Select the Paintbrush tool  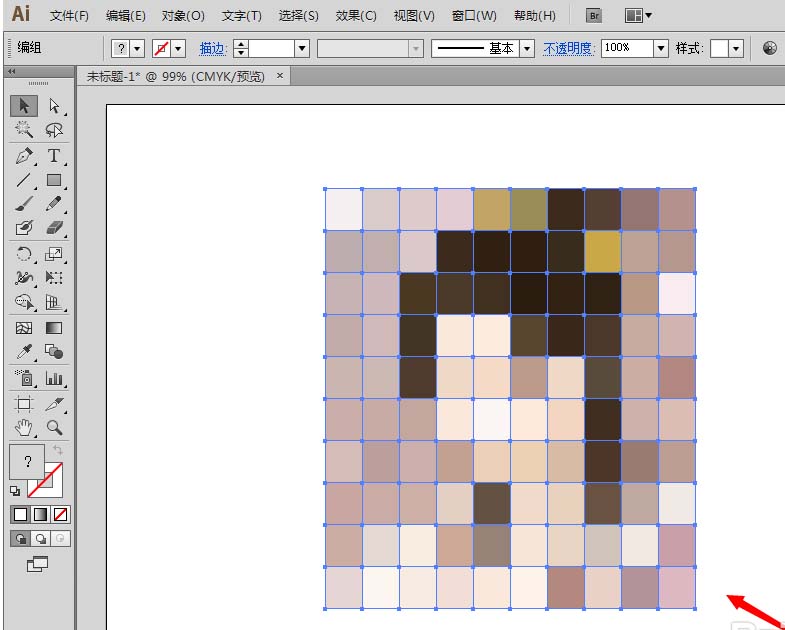click(x=24, y=204)
